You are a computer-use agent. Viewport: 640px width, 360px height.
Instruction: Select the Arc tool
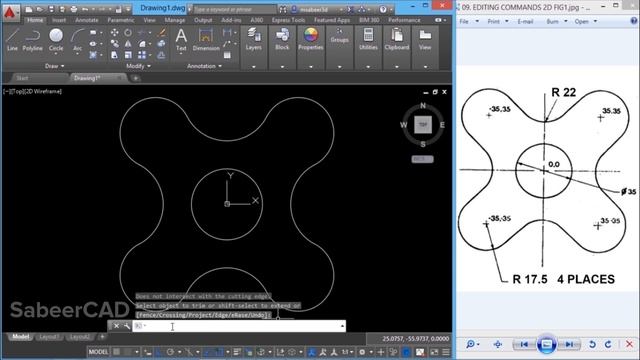(x=77, y=40)
